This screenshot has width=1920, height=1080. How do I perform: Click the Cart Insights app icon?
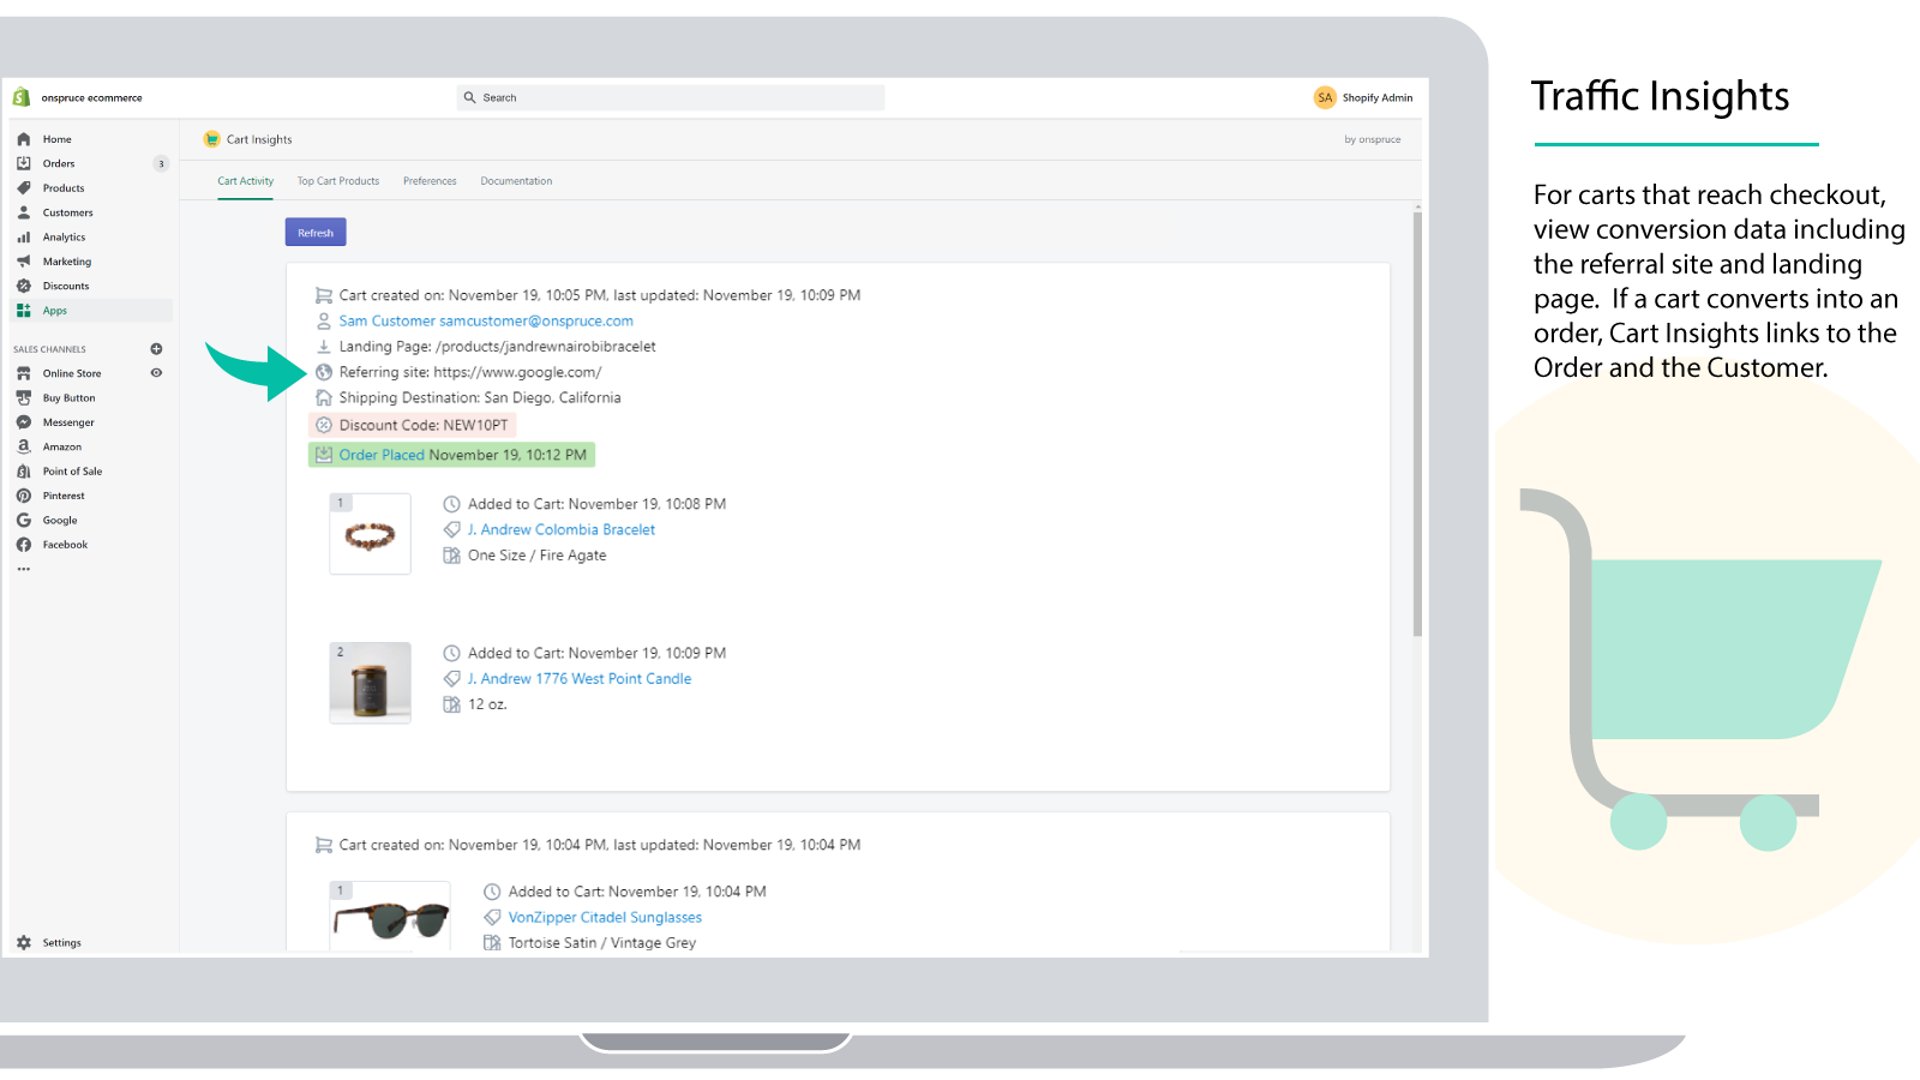211,139
